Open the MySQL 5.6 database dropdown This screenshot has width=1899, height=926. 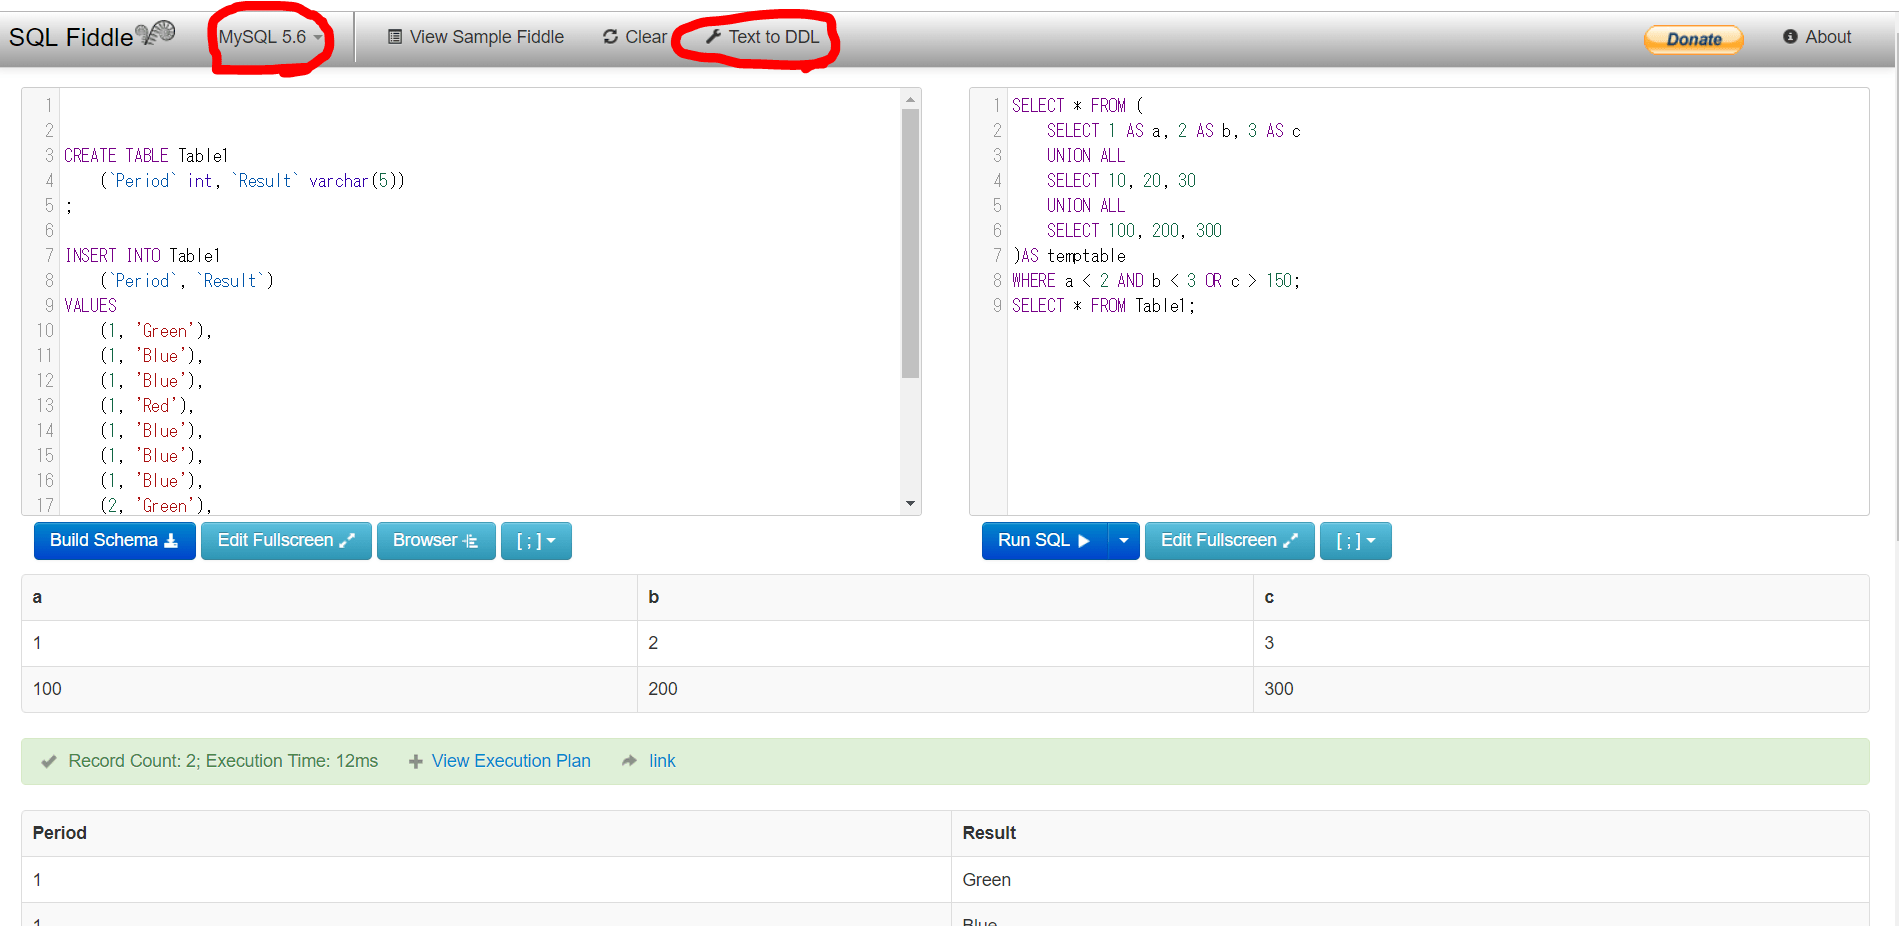coord(270,37)
